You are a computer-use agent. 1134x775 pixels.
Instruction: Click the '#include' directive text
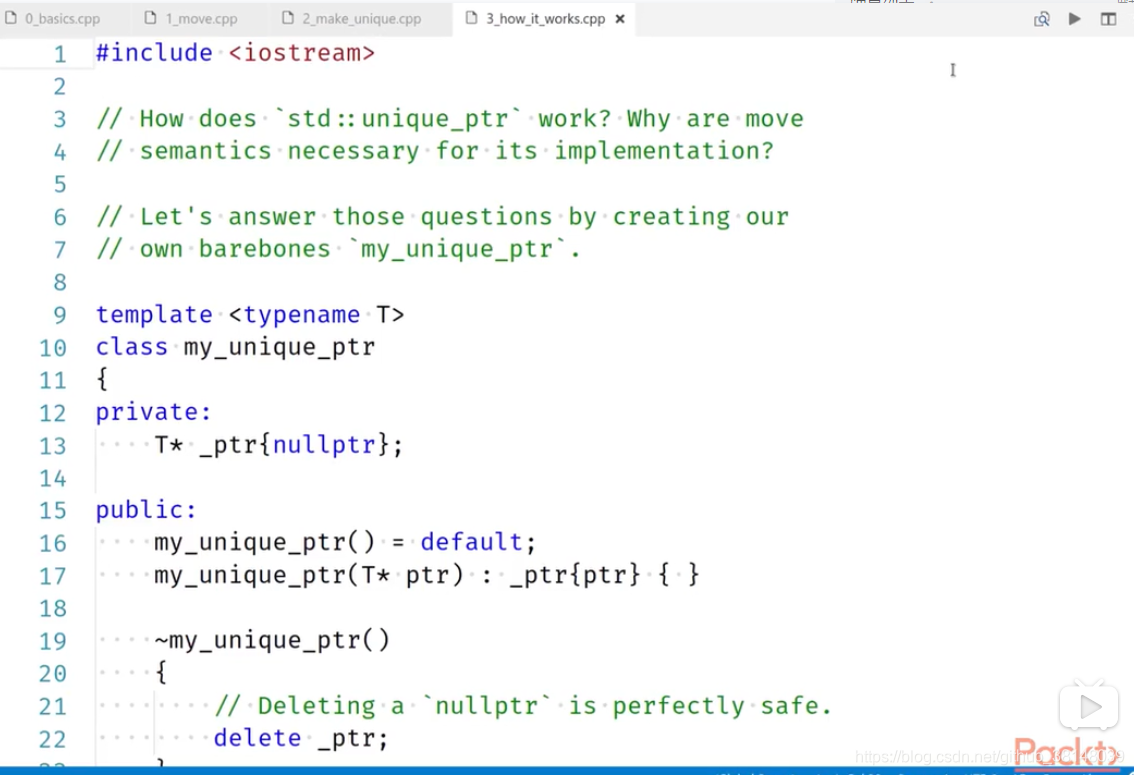tap(154, 53)
